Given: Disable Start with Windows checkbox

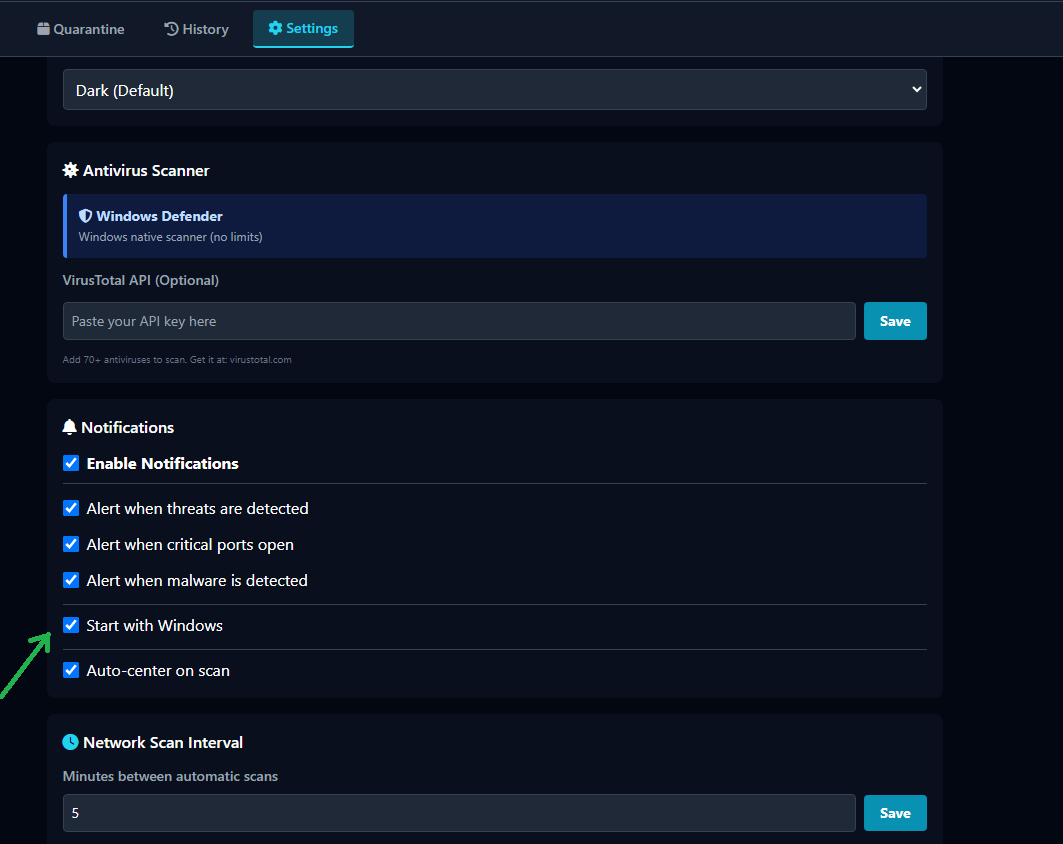Looking at the screenshot, I should (x=71, y=625).
